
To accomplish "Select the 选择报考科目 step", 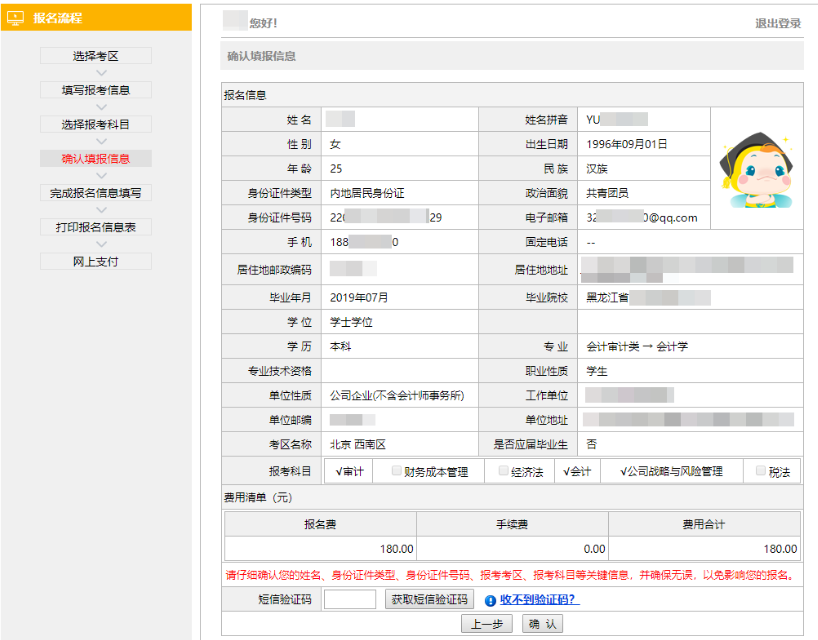I will pyautogui.click(x=96, y=124).
